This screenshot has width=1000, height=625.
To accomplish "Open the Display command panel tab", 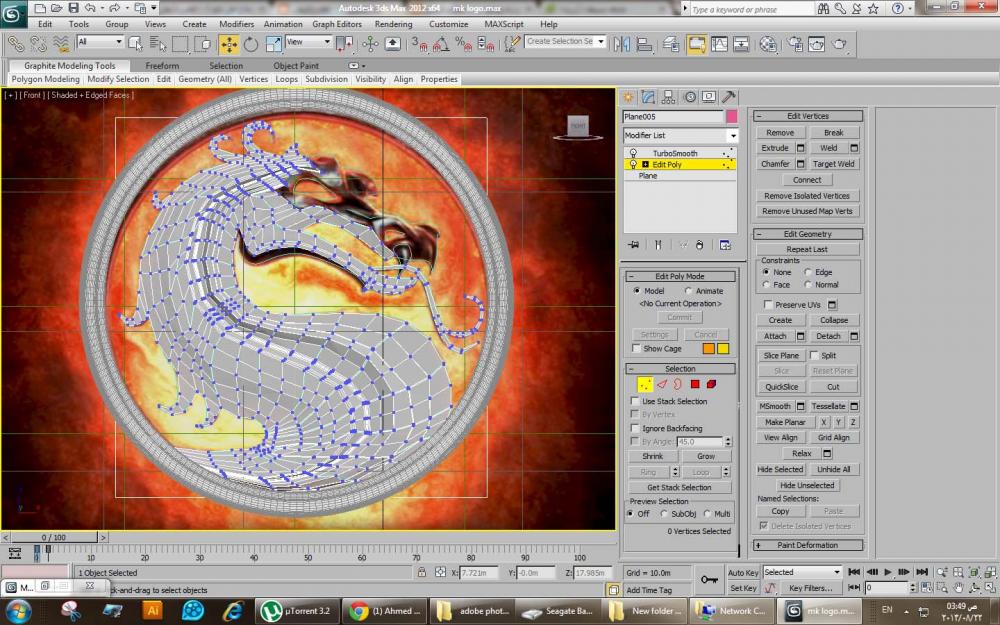I will 709,97.
